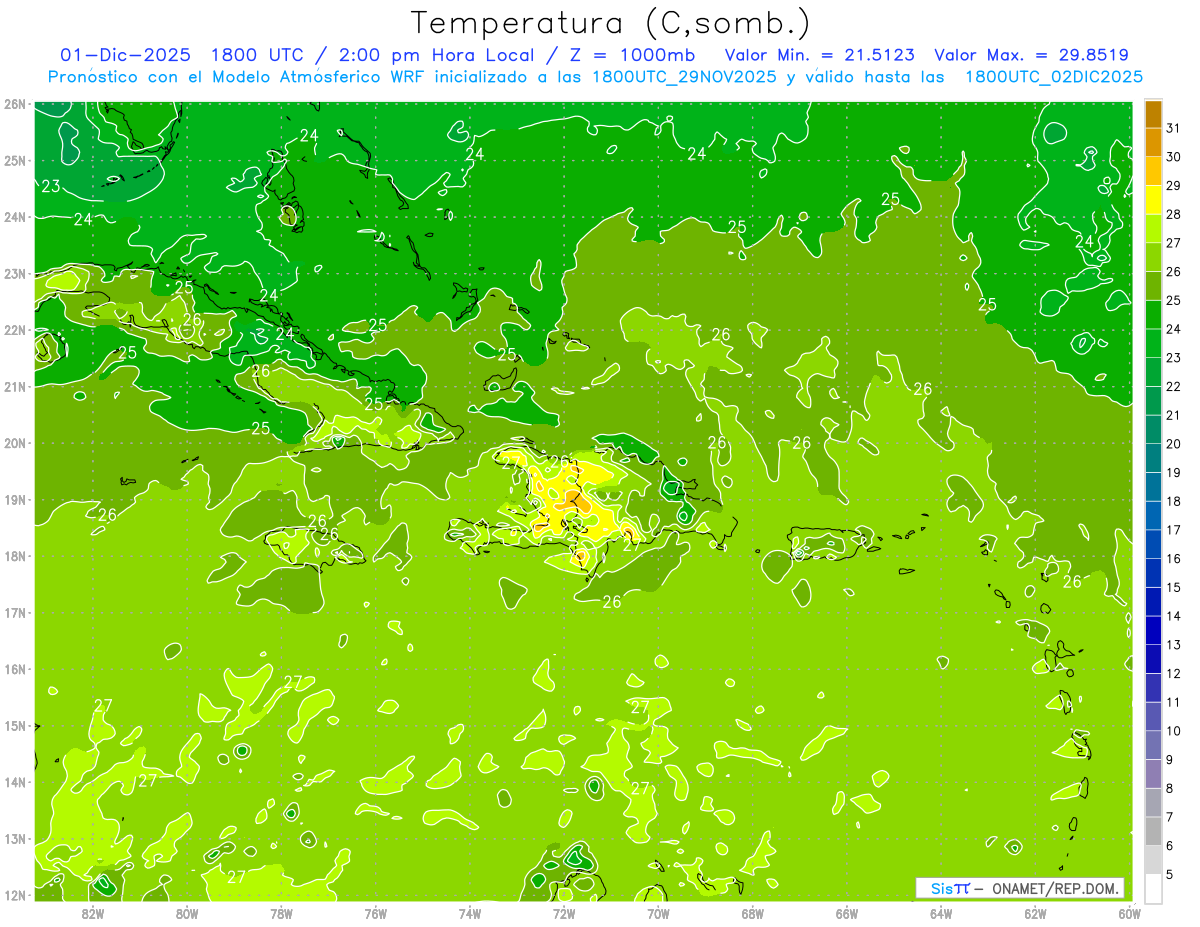This screenshot has height=927, width=1200.
Task: Click the longitude label "62W"
Action: coord(1035,914)
